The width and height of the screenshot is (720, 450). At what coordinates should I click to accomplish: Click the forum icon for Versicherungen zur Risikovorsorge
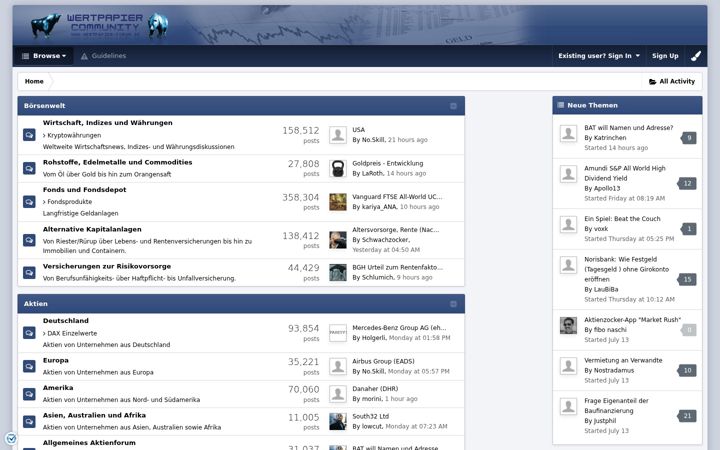click(29, 273)
